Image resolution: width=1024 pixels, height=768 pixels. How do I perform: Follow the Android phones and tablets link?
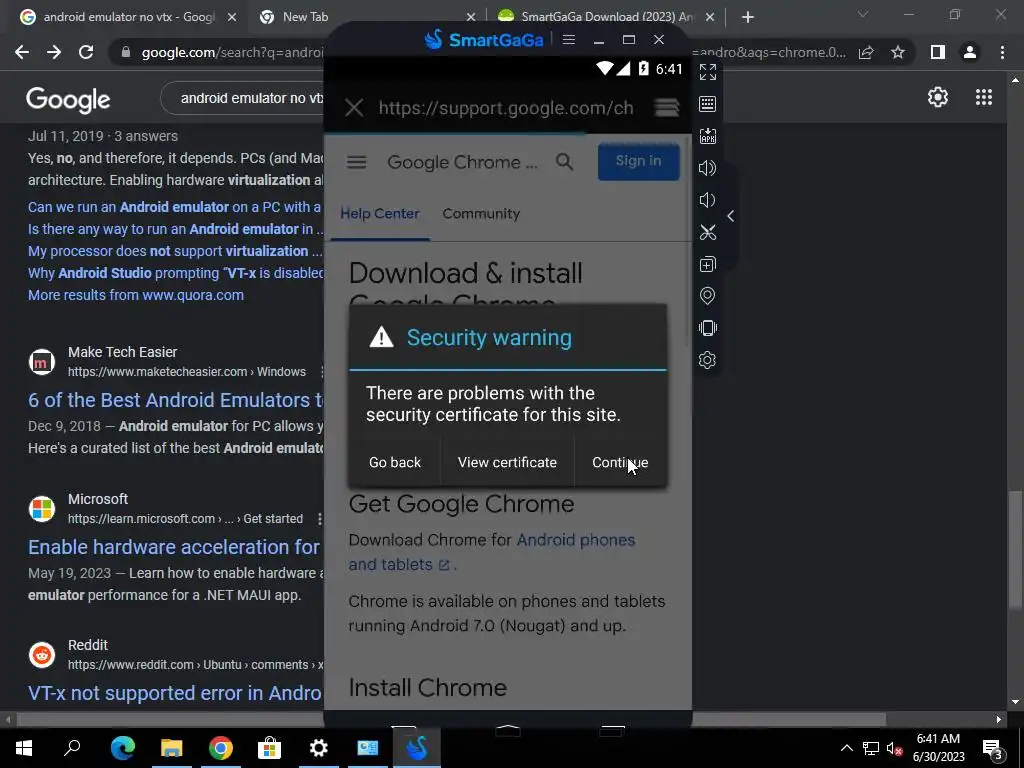pos(492,552)
